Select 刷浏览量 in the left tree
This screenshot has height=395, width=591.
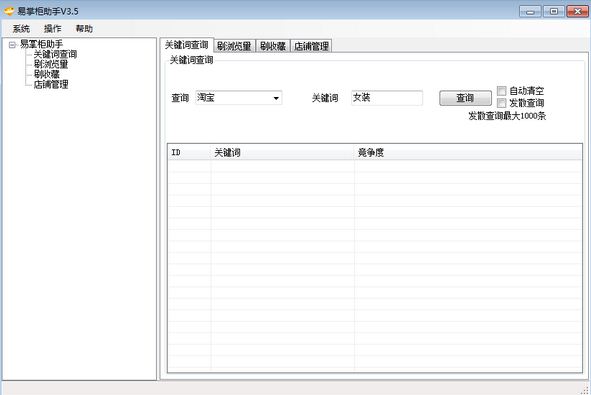point(51,64)
